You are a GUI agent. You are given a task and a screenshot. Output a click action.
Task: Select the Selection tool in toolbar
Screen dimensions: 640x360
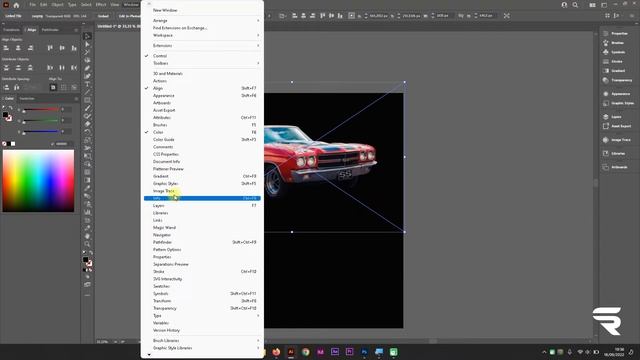point(87,36)
